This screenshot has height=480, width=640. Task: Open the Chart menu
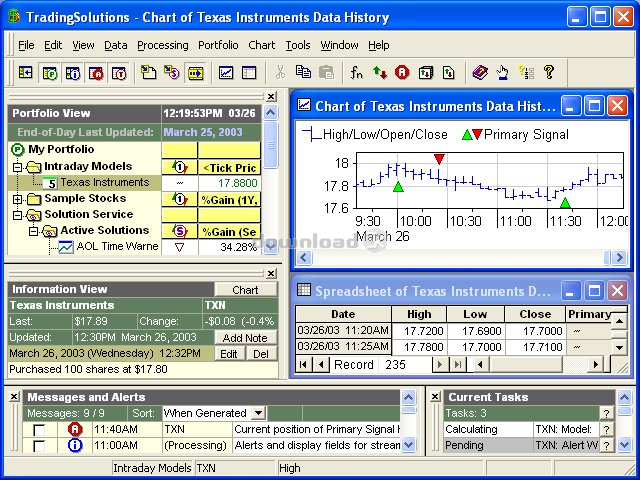point(261,45)
